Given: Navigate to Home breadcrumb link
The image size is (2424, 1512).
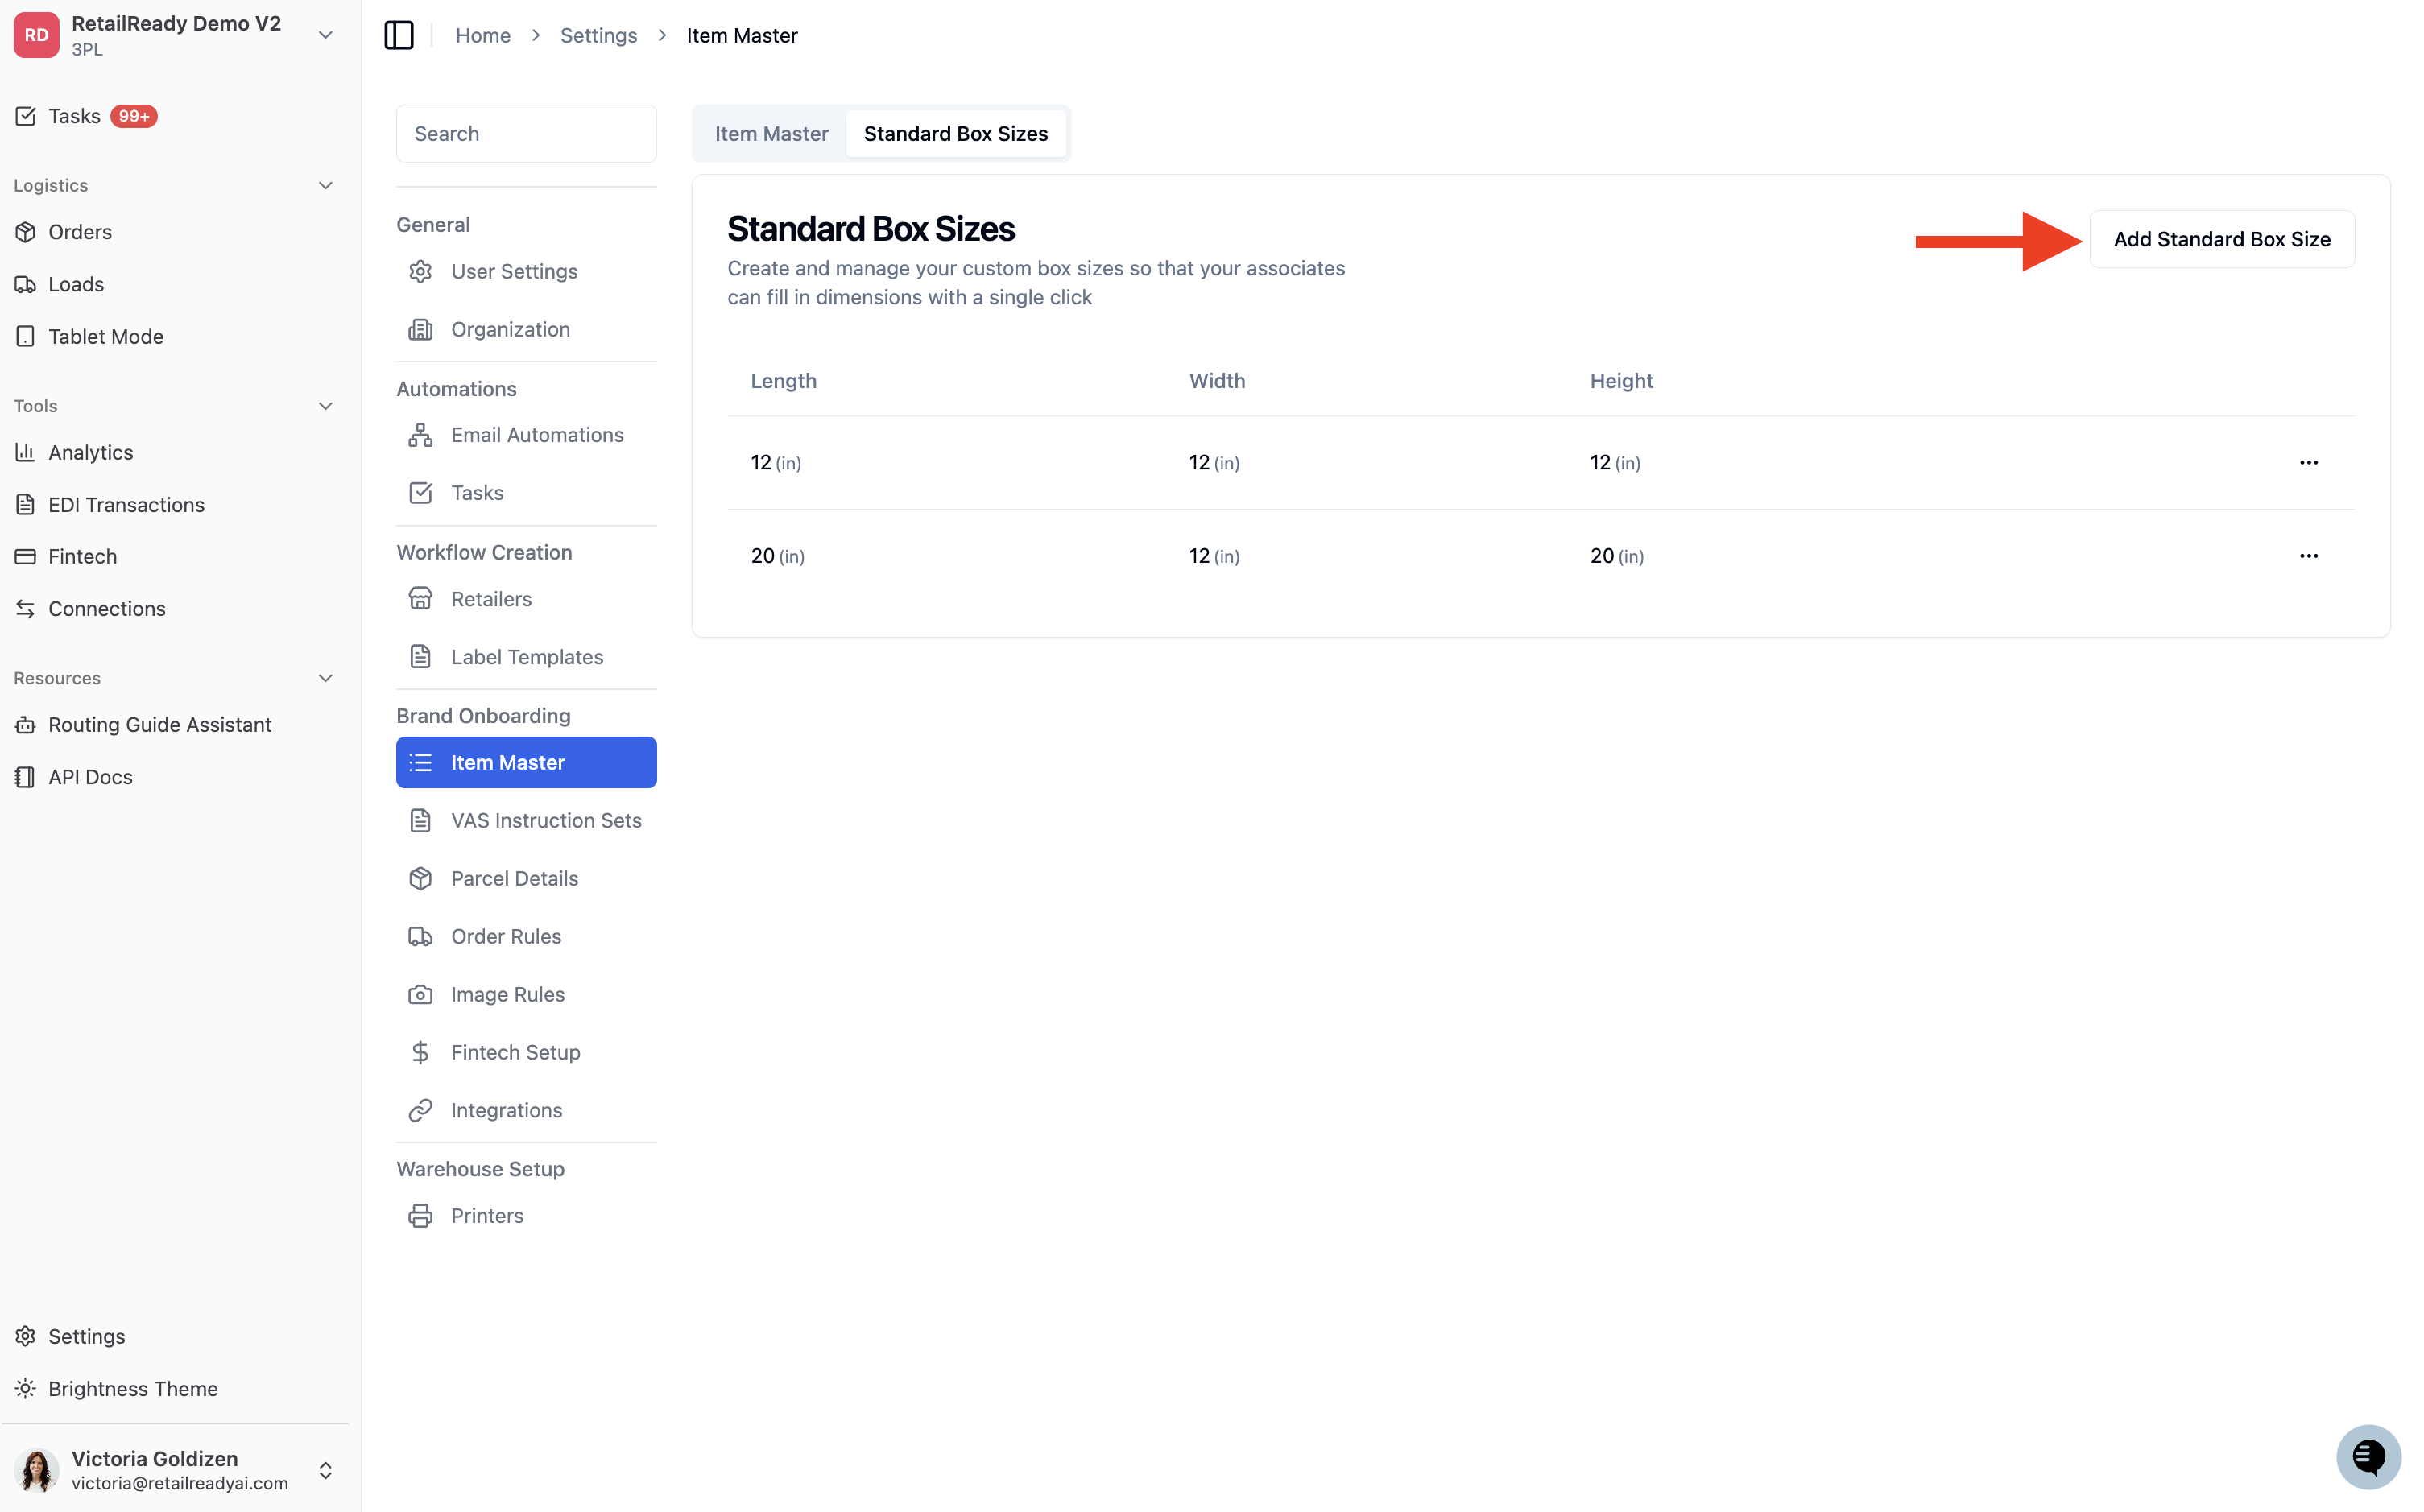Looking at the screenshot, I should click(483, 35).
